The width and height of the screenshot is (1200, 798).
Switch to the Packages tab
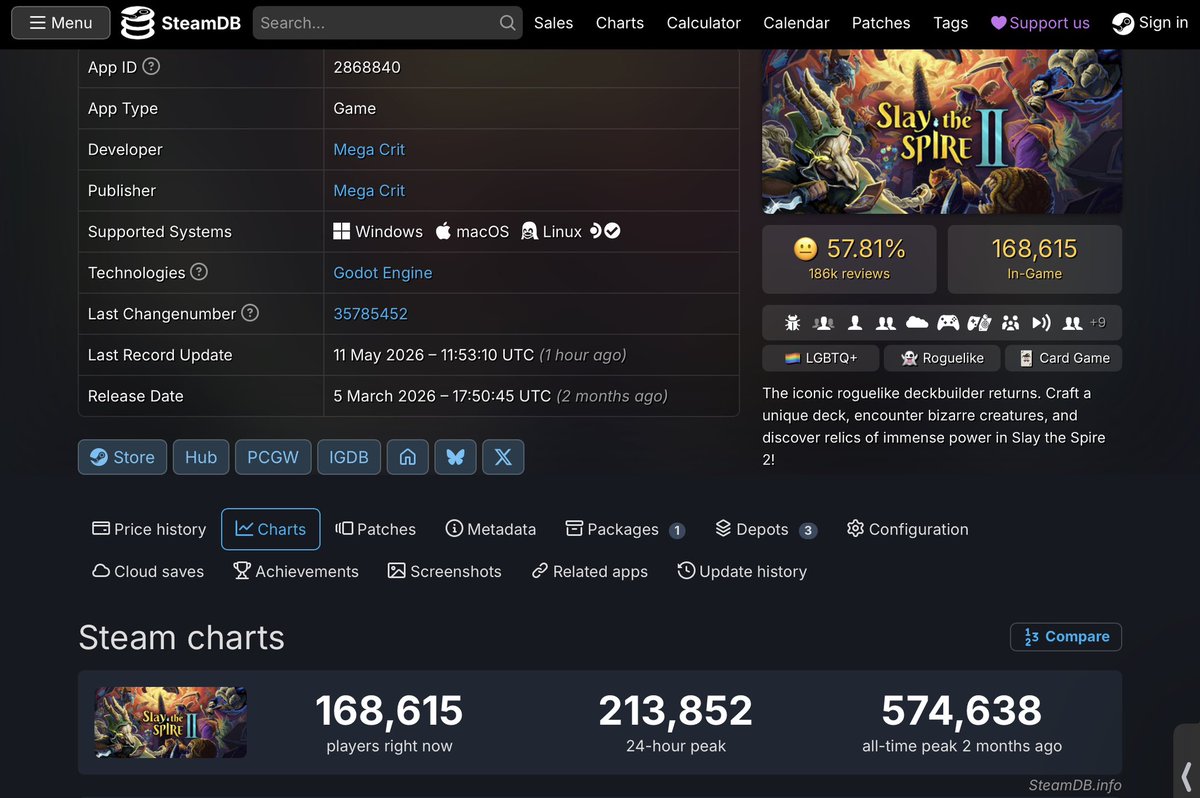[x=625, y=529]
